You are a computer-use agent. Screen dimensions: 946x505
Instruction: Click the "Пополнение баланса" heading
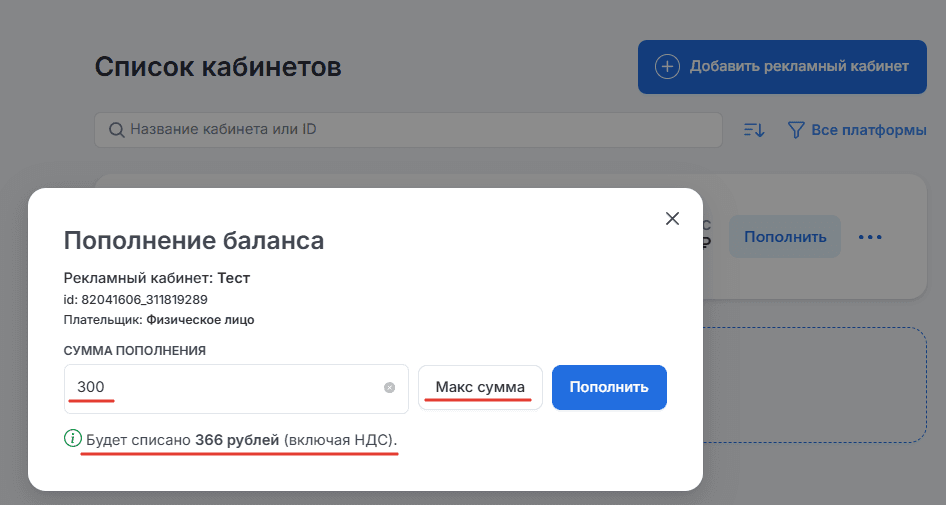pos(194,240)
